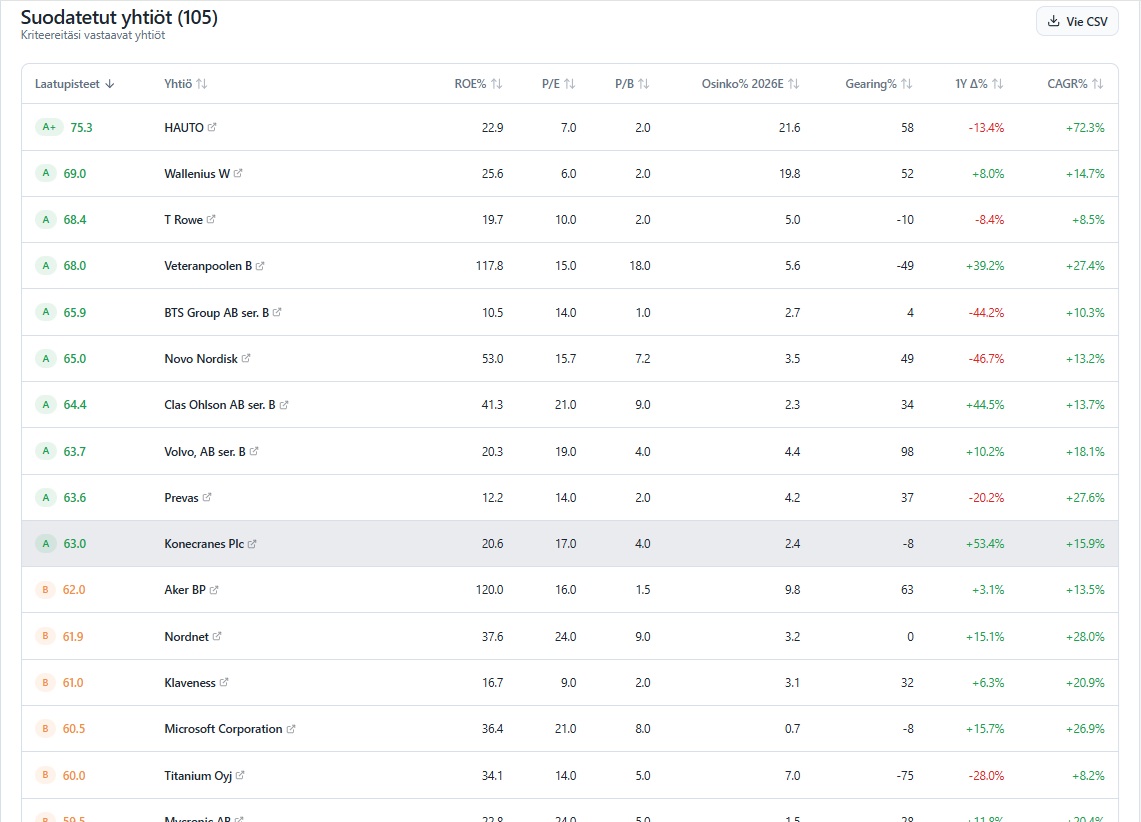
Task: Click external link icon for Novo Nordisk
Action: pos(246,358)
